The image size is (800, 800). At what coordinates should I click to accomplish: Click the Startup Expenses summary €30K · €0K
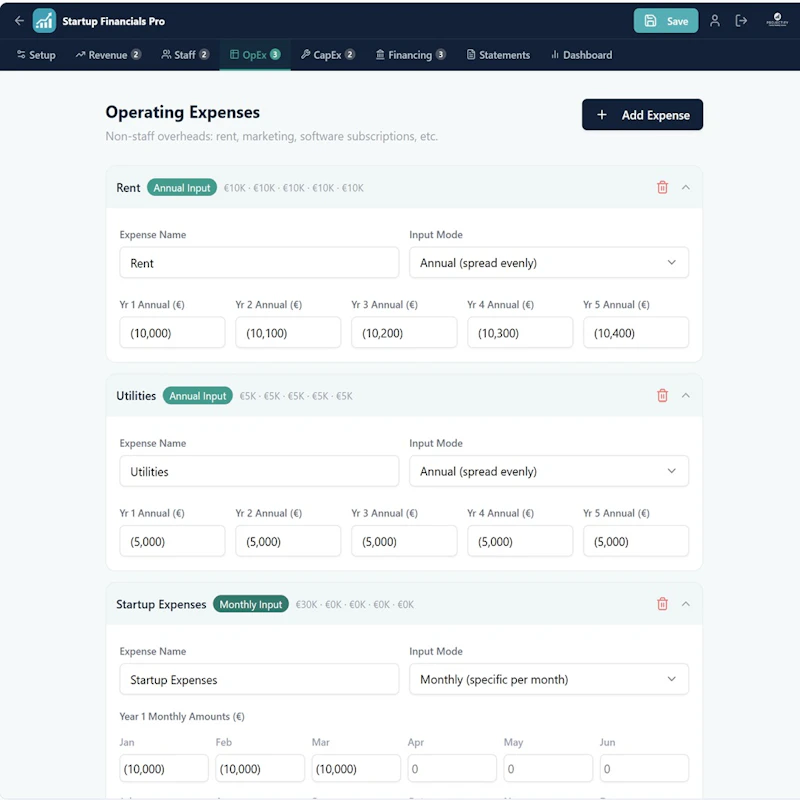tap(355, 605)
